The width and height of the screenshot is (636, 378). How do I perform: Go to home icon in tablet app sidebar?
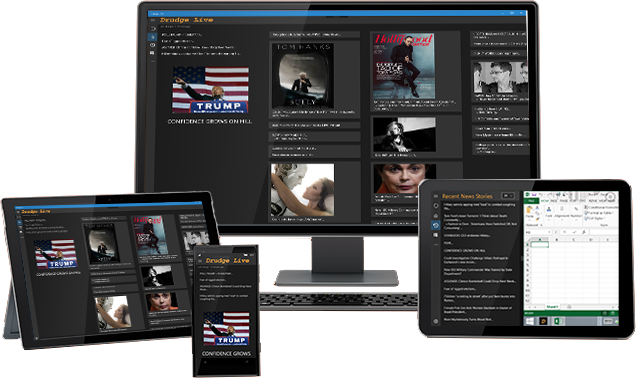coord(436,215)
